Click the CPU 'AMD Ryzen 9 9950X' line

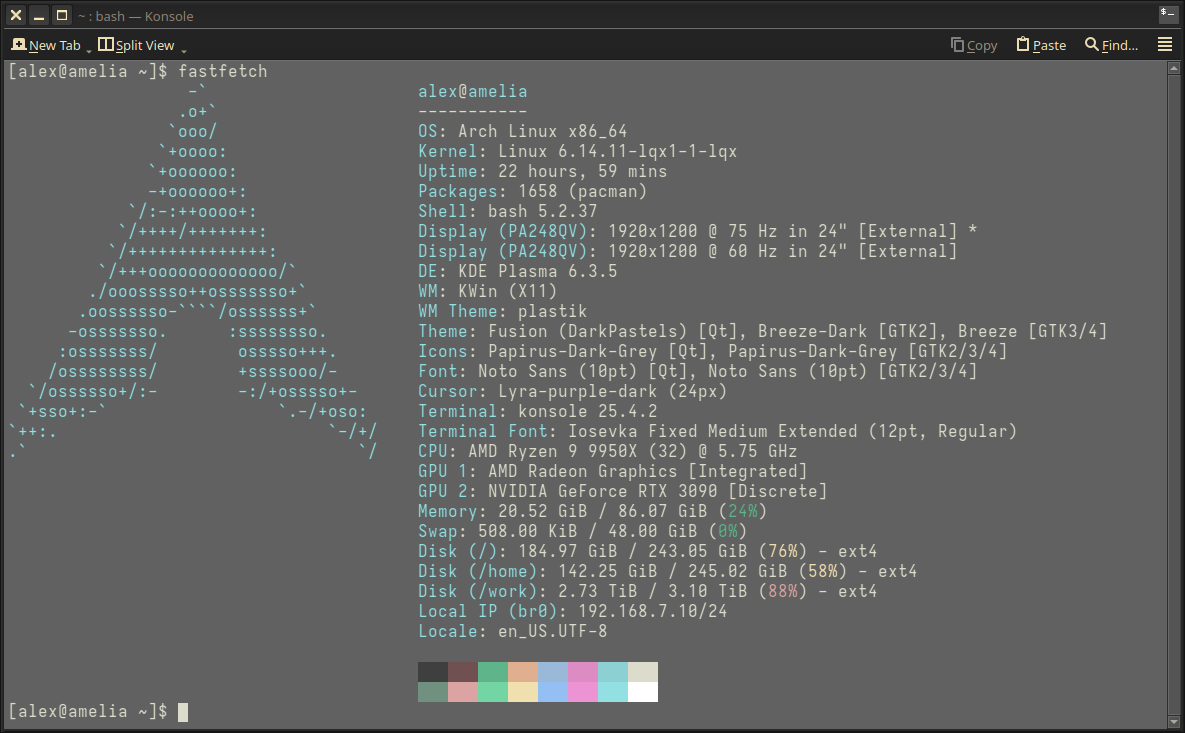point(608,452)
